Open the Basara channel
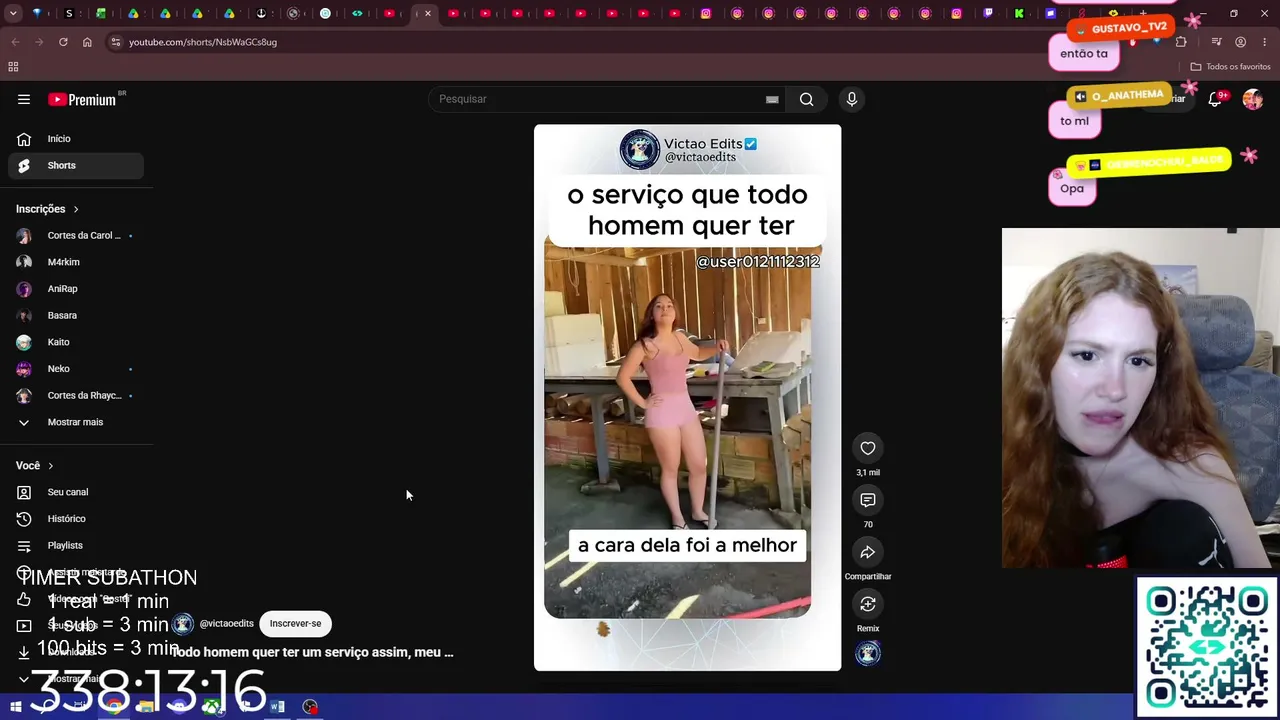The width and height of the screenshot is (1280, 720). (76, 315)
